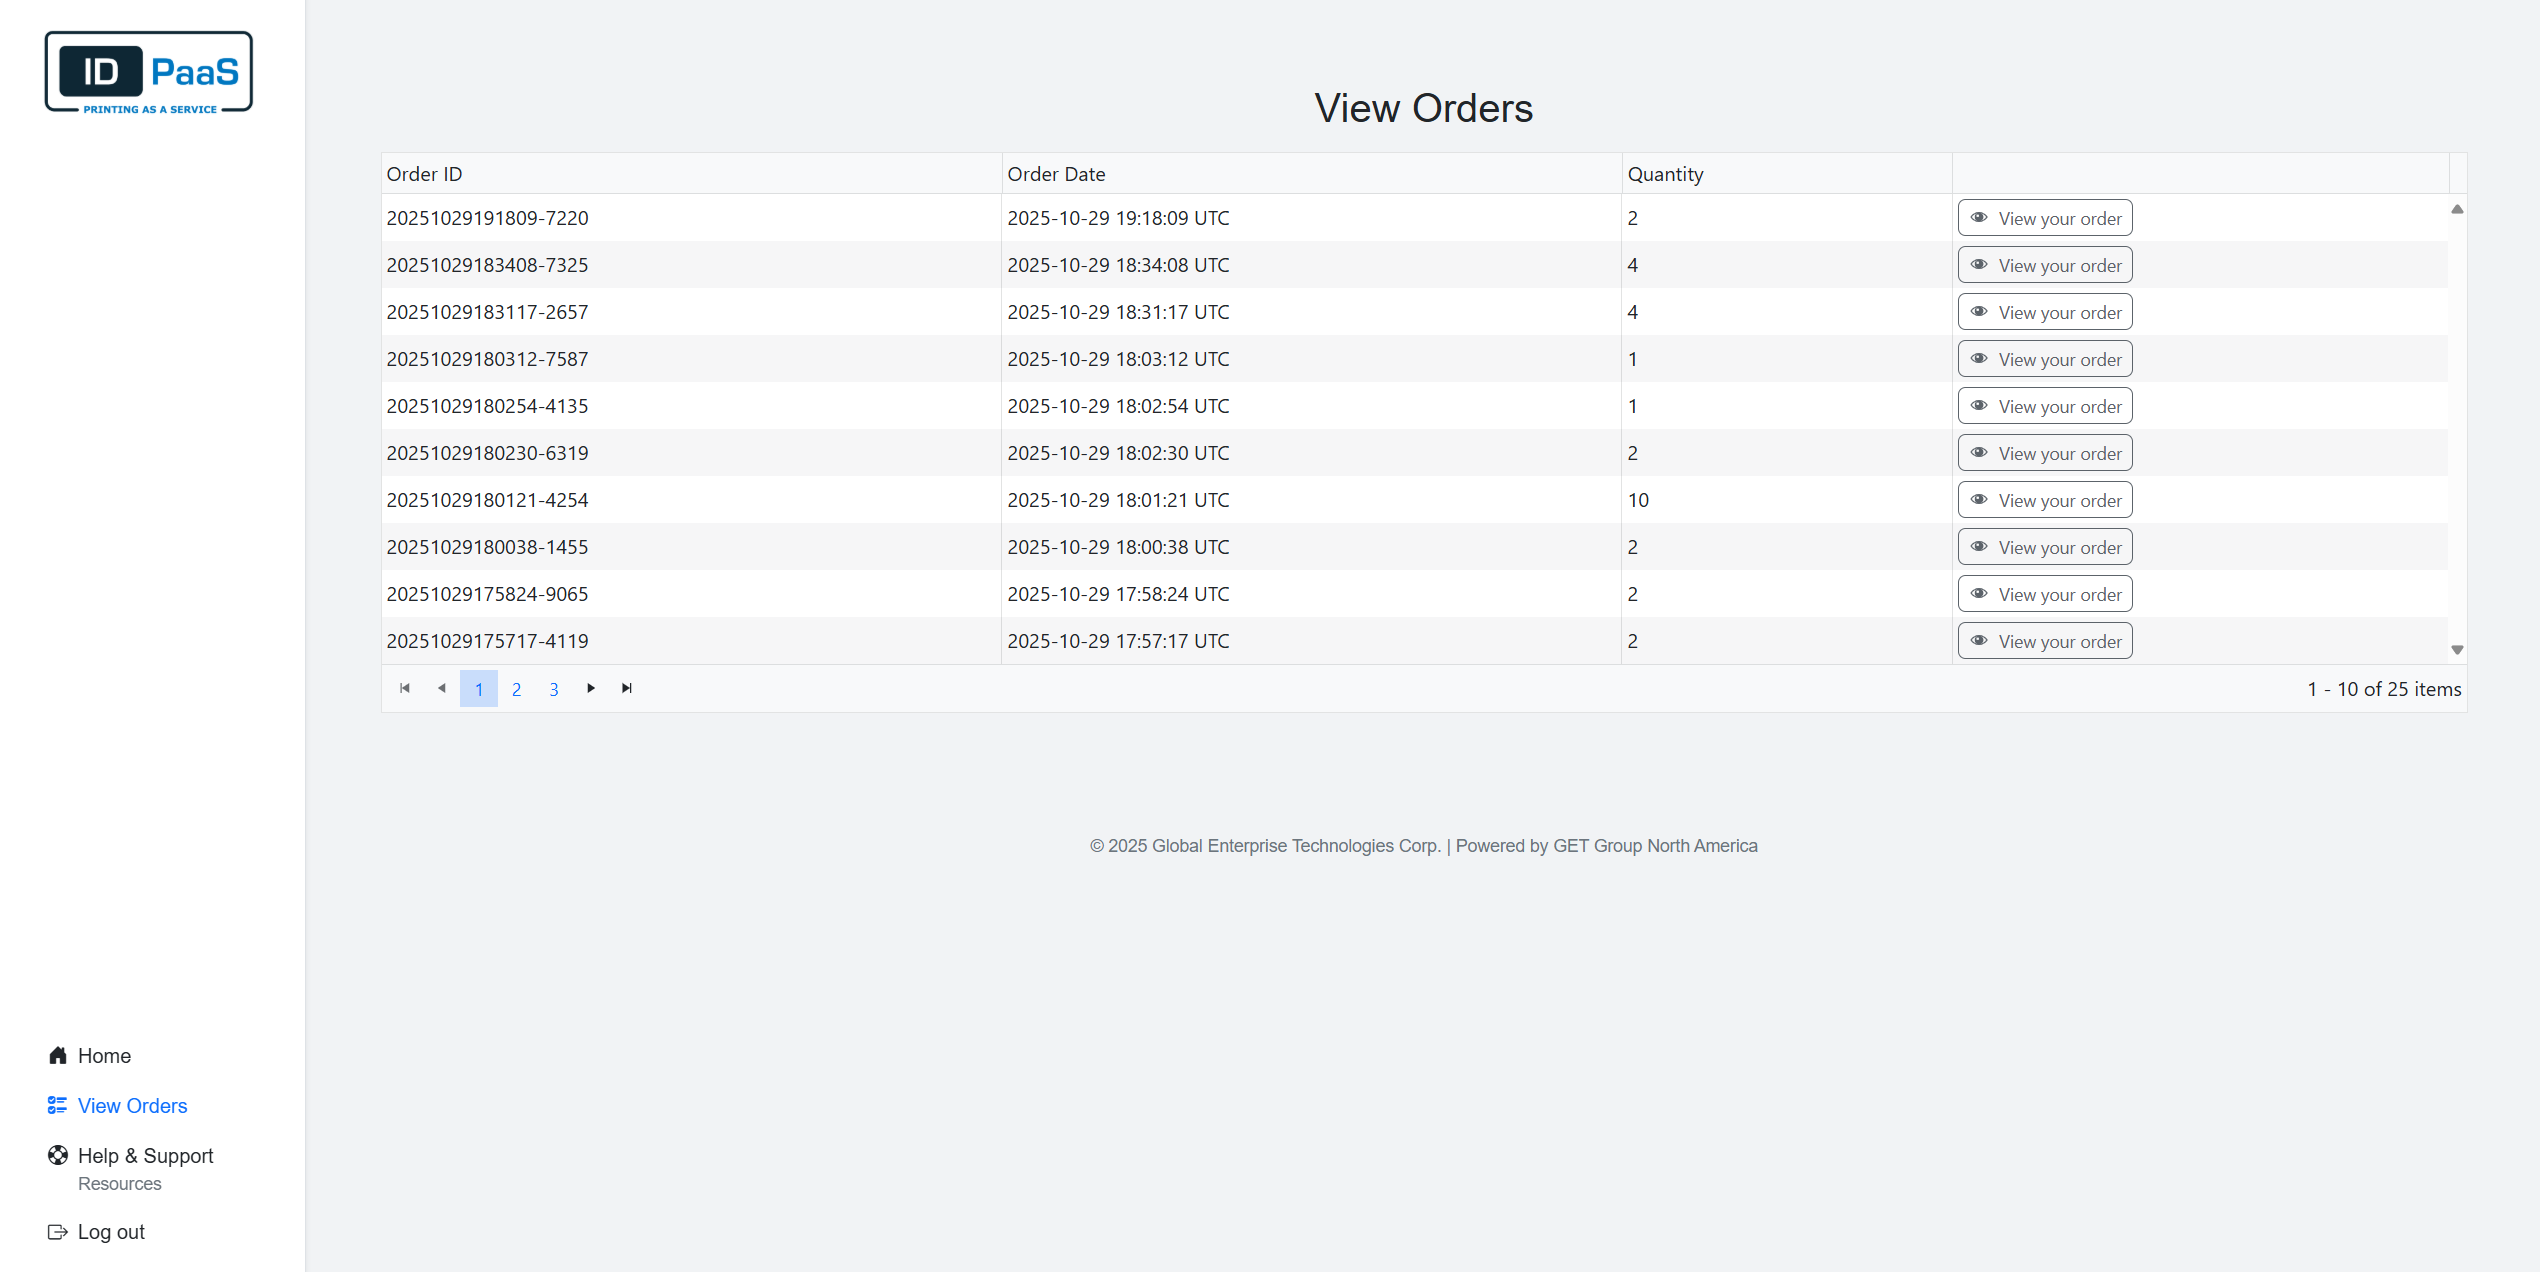Select page 3 in pager
Viewport: 2540px width, 1272px height.
click(553, 689)
